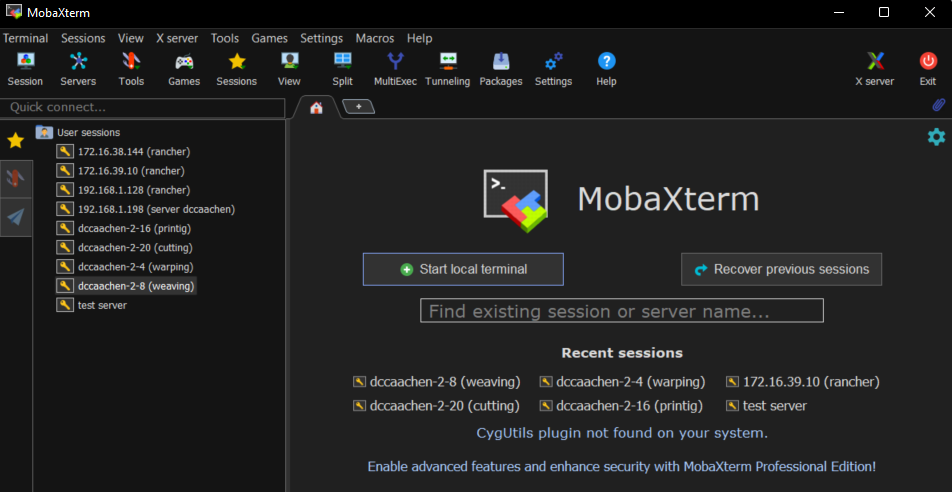Screen dimensions: 952x492
Task: Open the gear settings icon in main panel
Action: click(936, 137)
